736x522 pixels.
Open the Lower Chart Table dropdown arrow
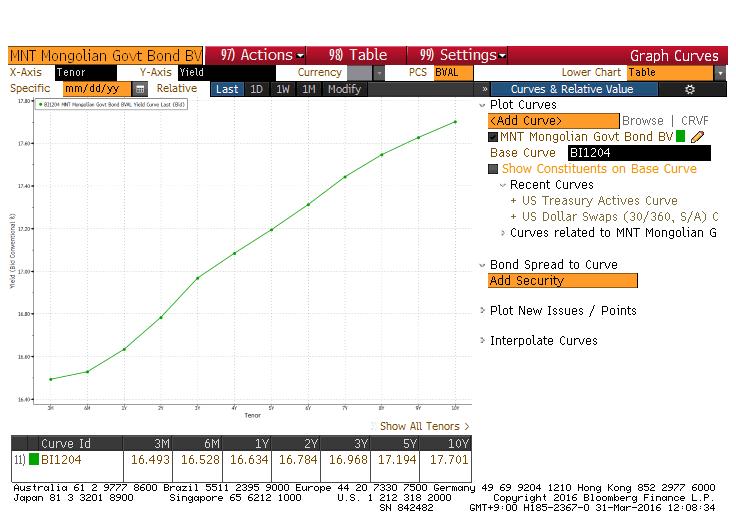720,73
